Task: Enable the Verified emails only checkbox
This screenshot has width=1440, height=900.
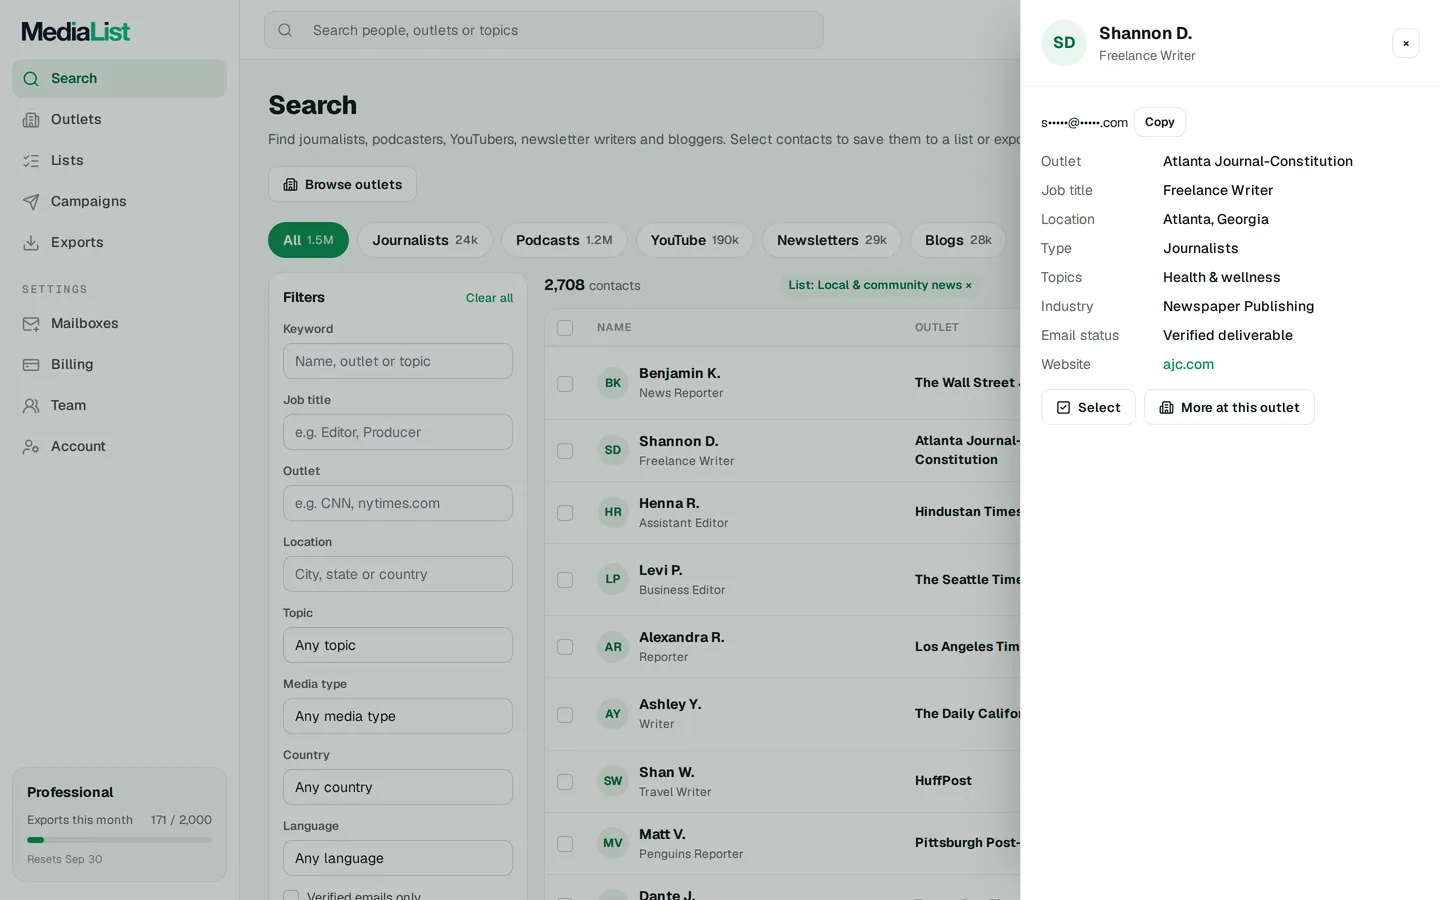Action: pos(291,896)
